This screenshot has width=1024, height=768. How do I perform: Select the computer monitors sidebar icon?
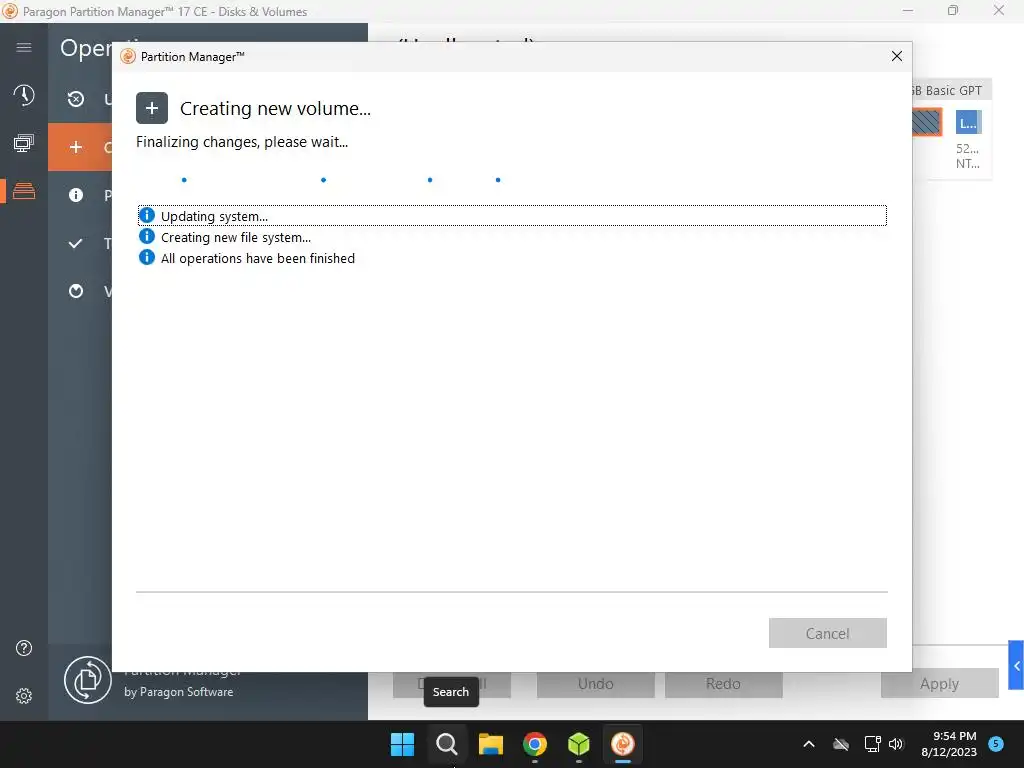click(24, 143)
